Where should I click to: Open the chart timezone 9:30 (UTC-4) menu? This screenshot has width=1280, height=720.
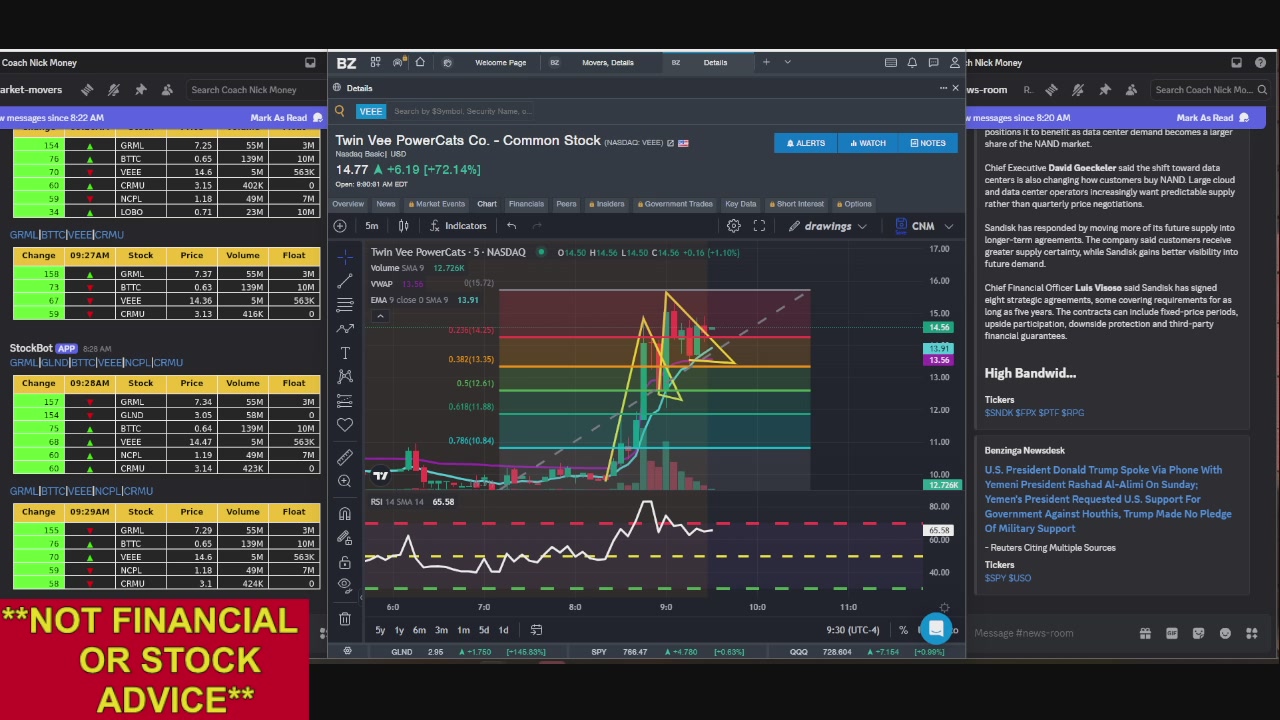pos(852,630)
